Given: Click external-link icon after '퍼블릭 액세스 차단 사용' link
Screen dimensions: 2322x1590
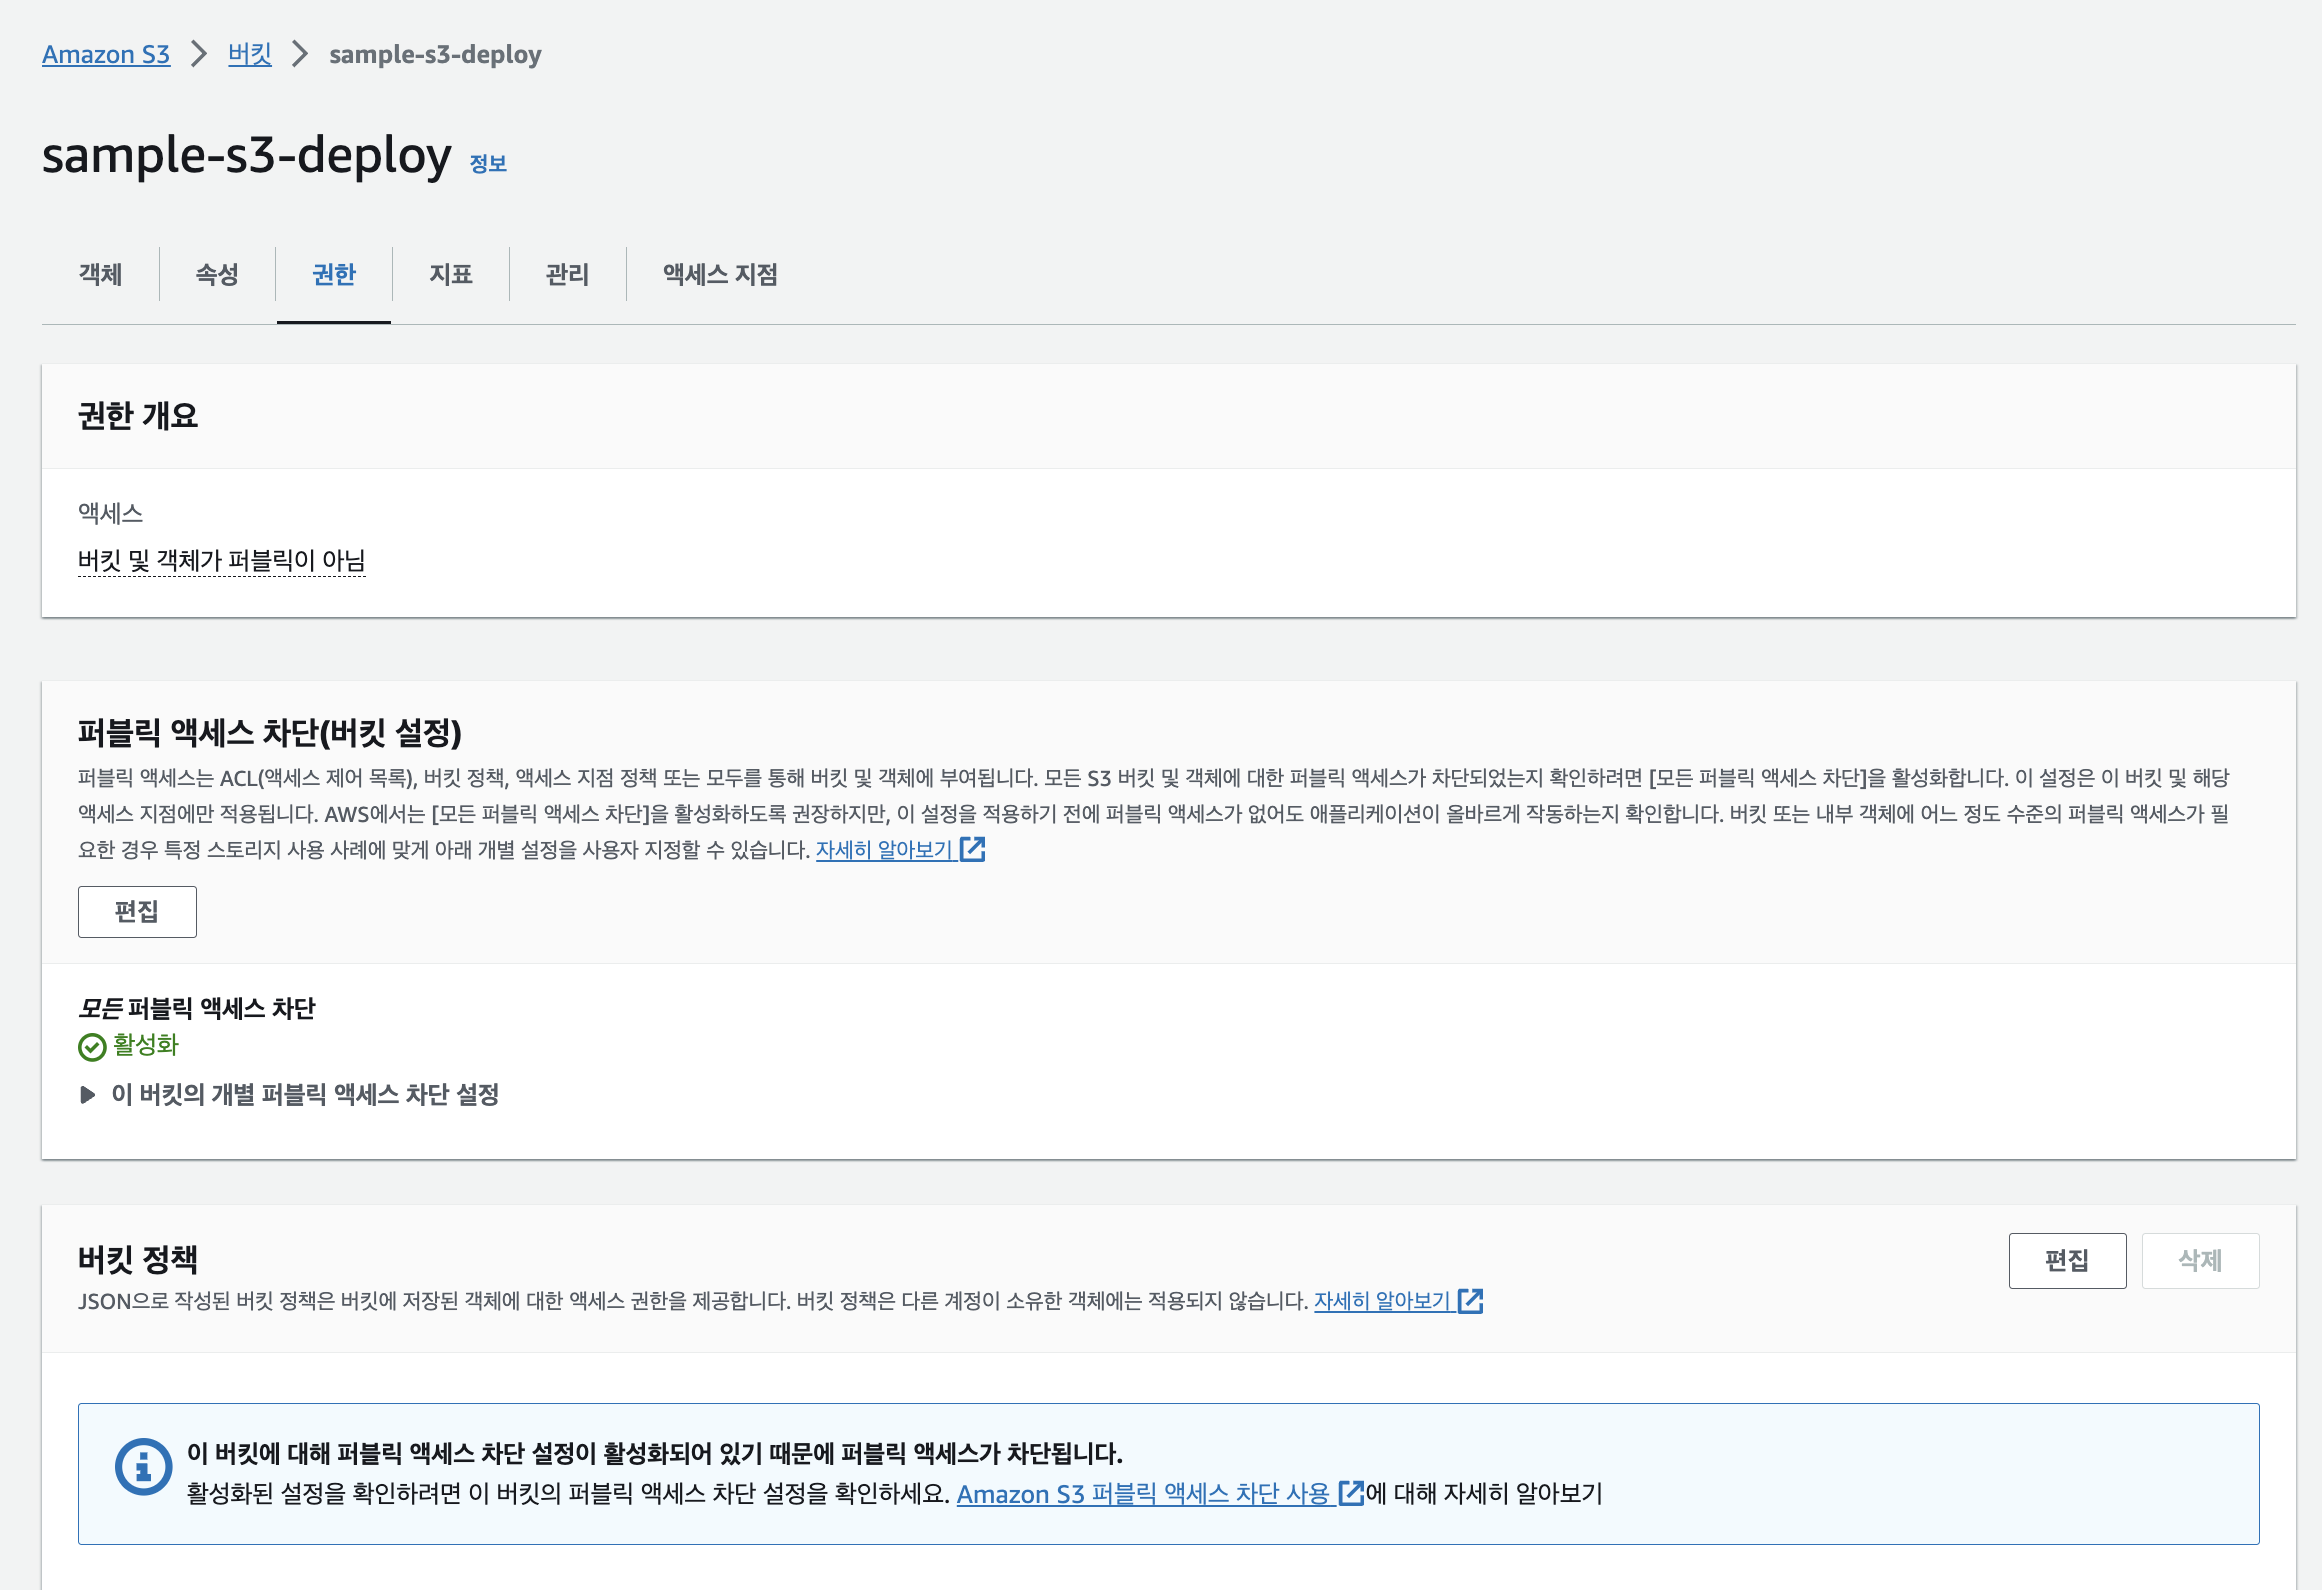Looking at the screenshot, I should tap(1351, 1493).
